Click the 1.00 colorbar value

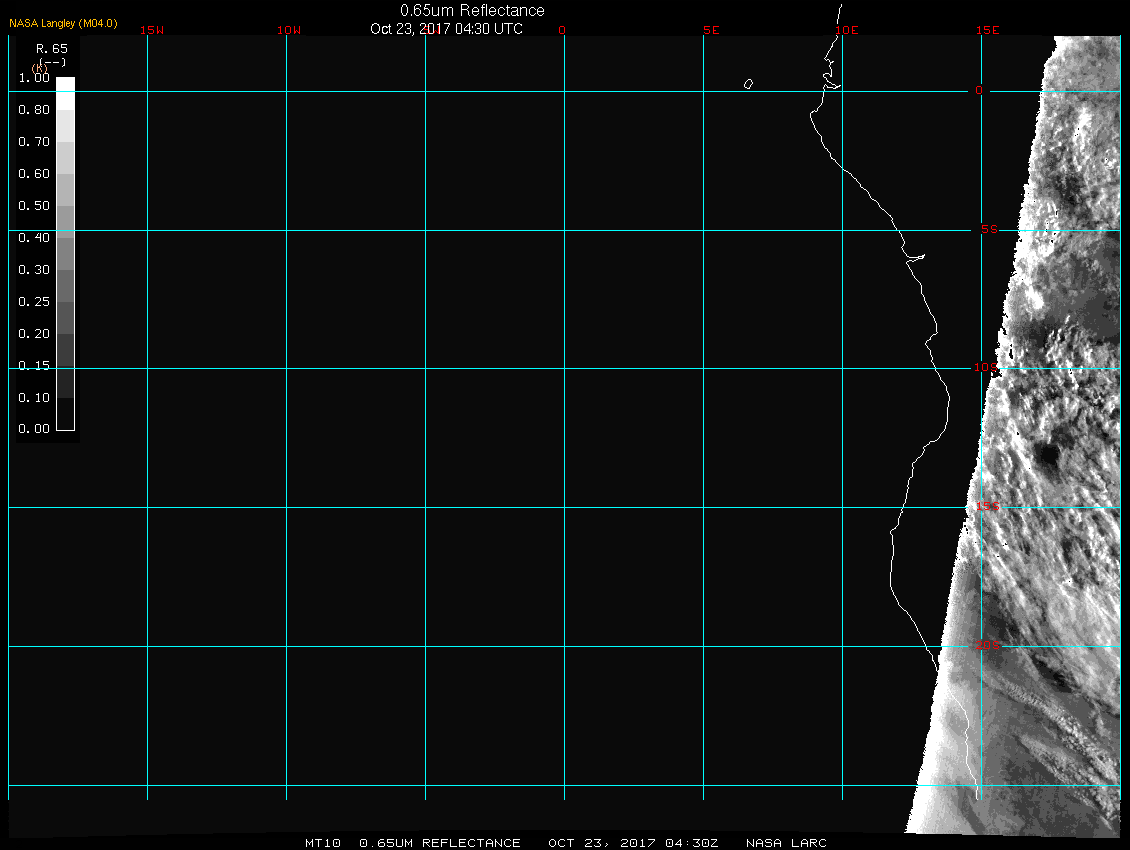click(34, 78)
